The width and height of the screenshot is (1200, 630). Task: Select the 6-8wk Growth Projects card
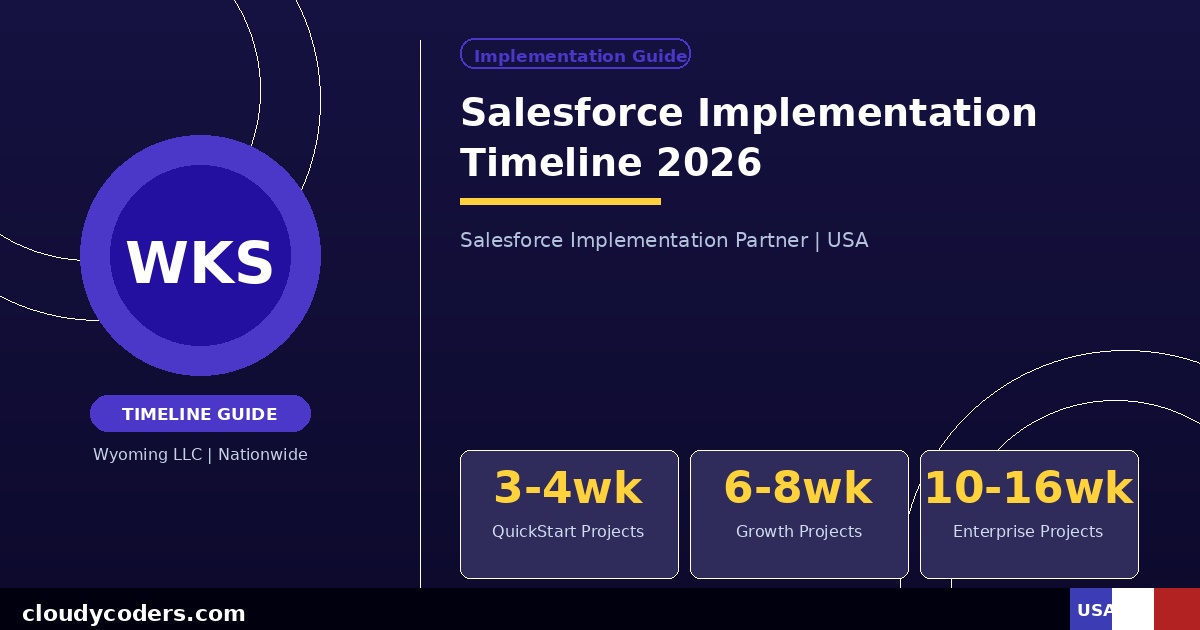(x=799, y=513)
